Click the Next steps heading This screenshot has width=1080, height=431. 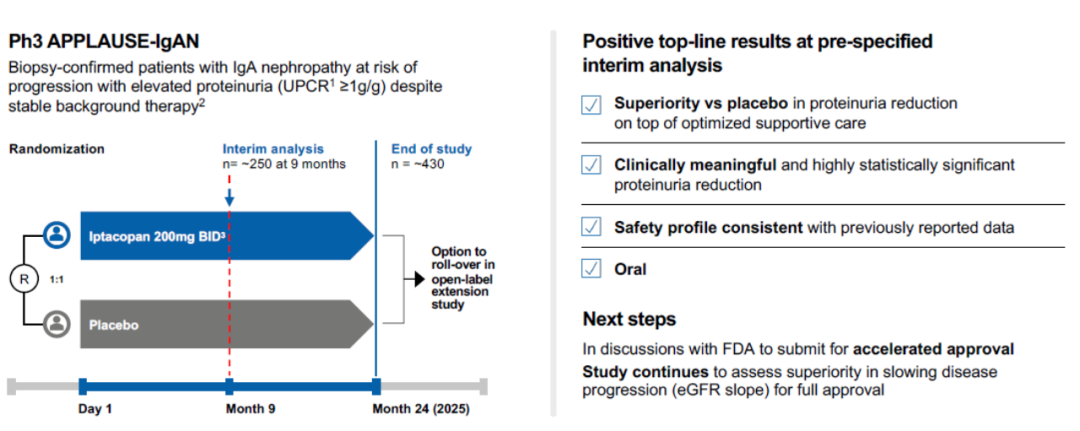629,319
